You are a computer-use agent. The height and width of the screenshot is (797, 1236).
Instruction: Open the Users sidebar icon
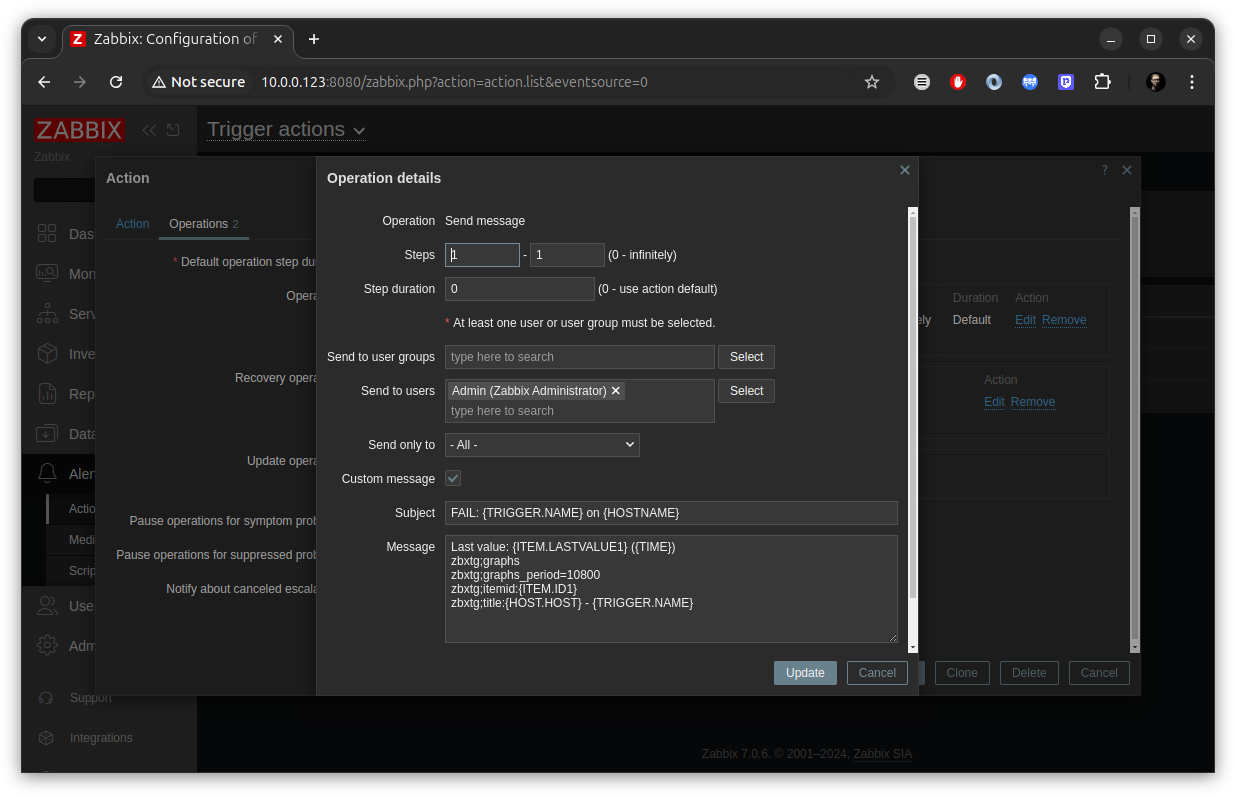coord(47,605)
